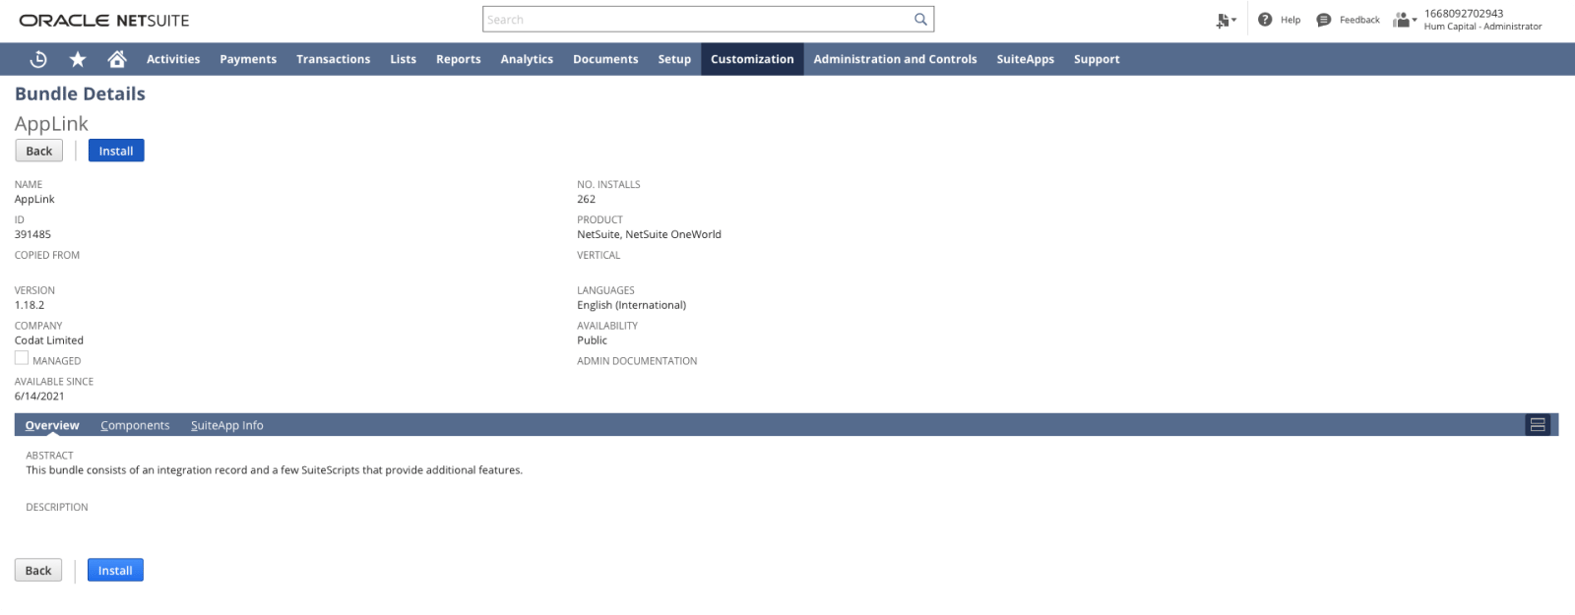Viewport: 1575px width, 615px height.
Task: Toggle the subtab layout icon
Action: tap(1538, 425)
